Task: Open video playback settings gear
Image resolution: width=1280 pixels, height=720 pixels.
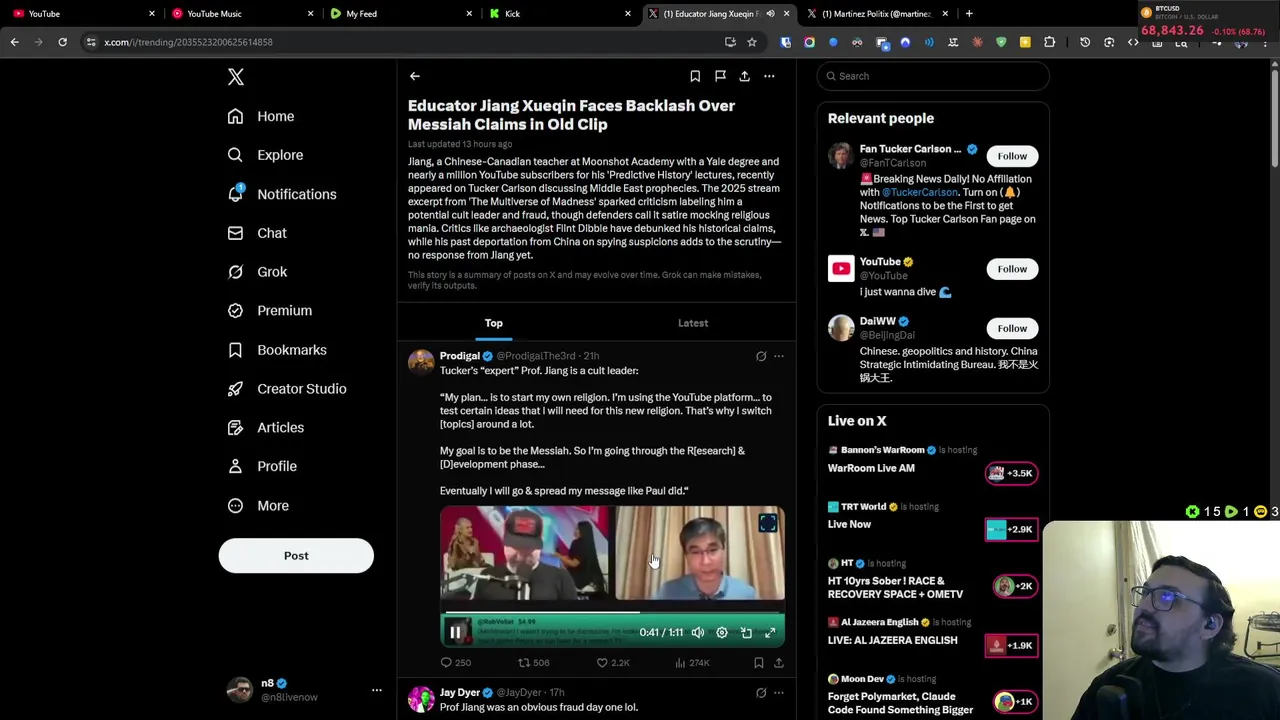Action: pyautogui.click(x=722, y=632)
